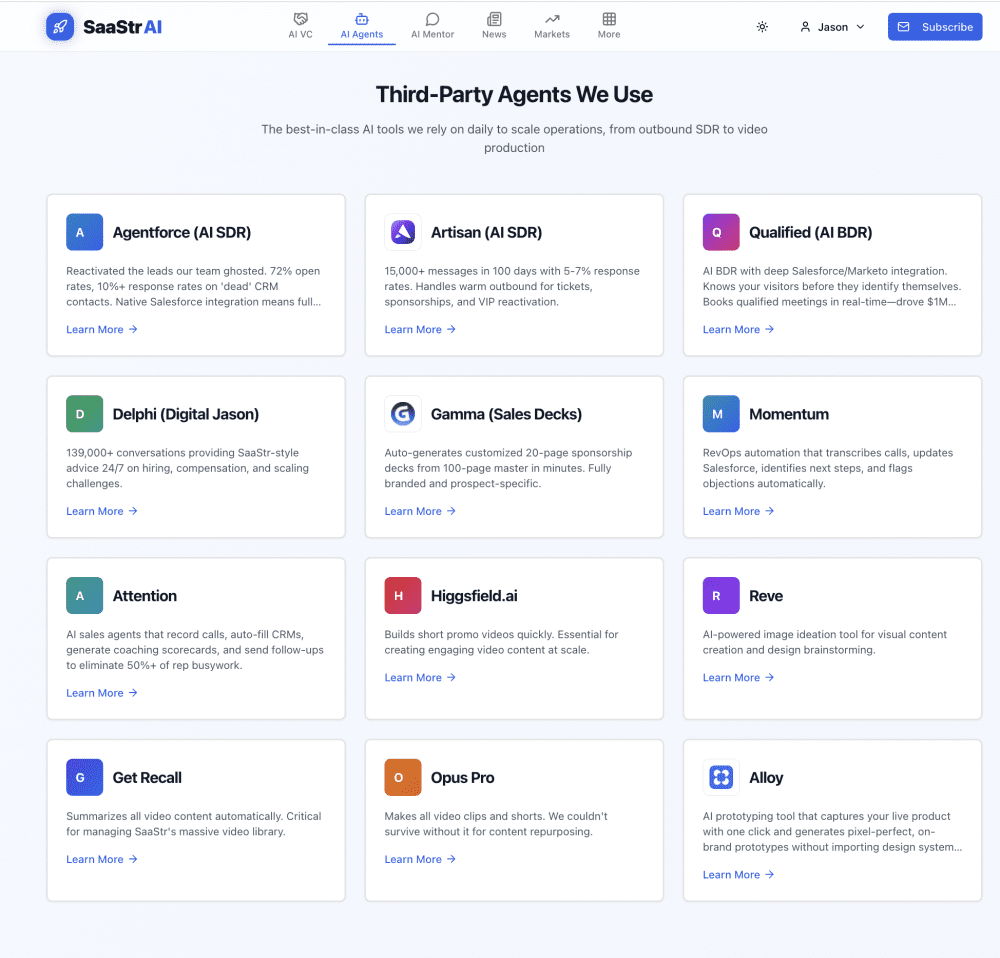Select the Qualified 'Q' icon
Image resolution: width=1000 pixels, height=958 pixels.
pos(720,231)
